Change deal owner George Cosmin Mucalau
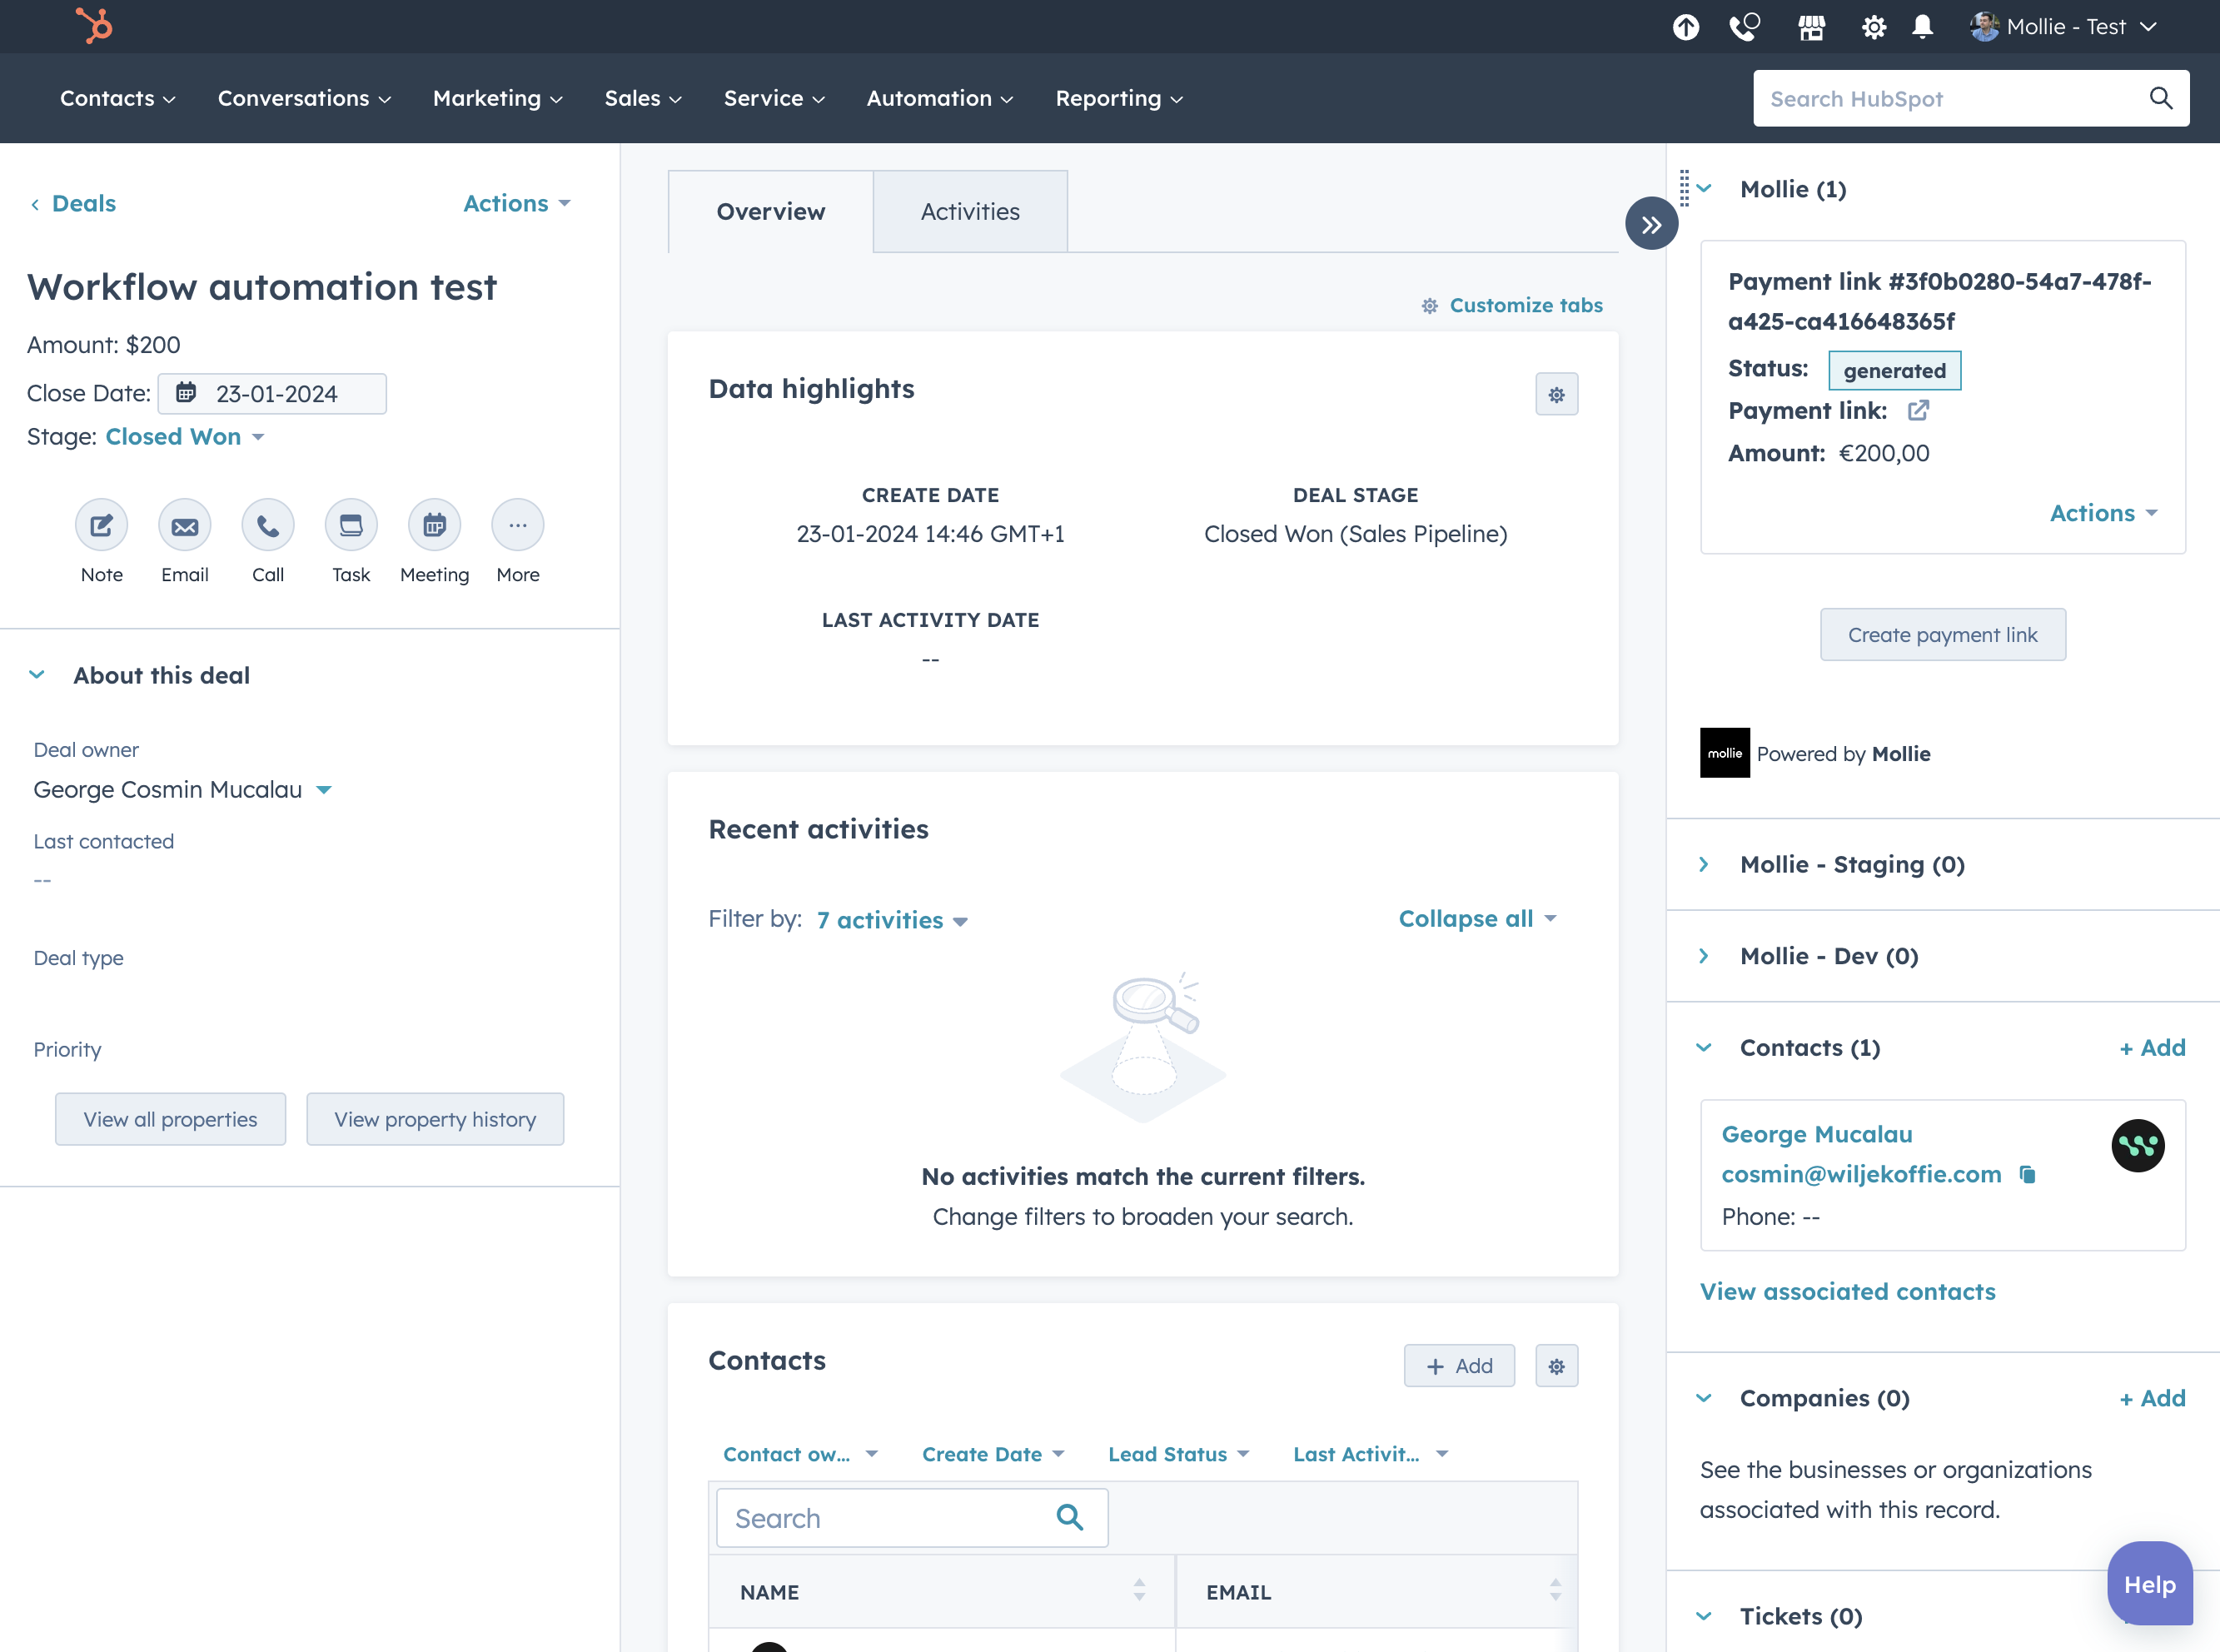 [182, 789]
